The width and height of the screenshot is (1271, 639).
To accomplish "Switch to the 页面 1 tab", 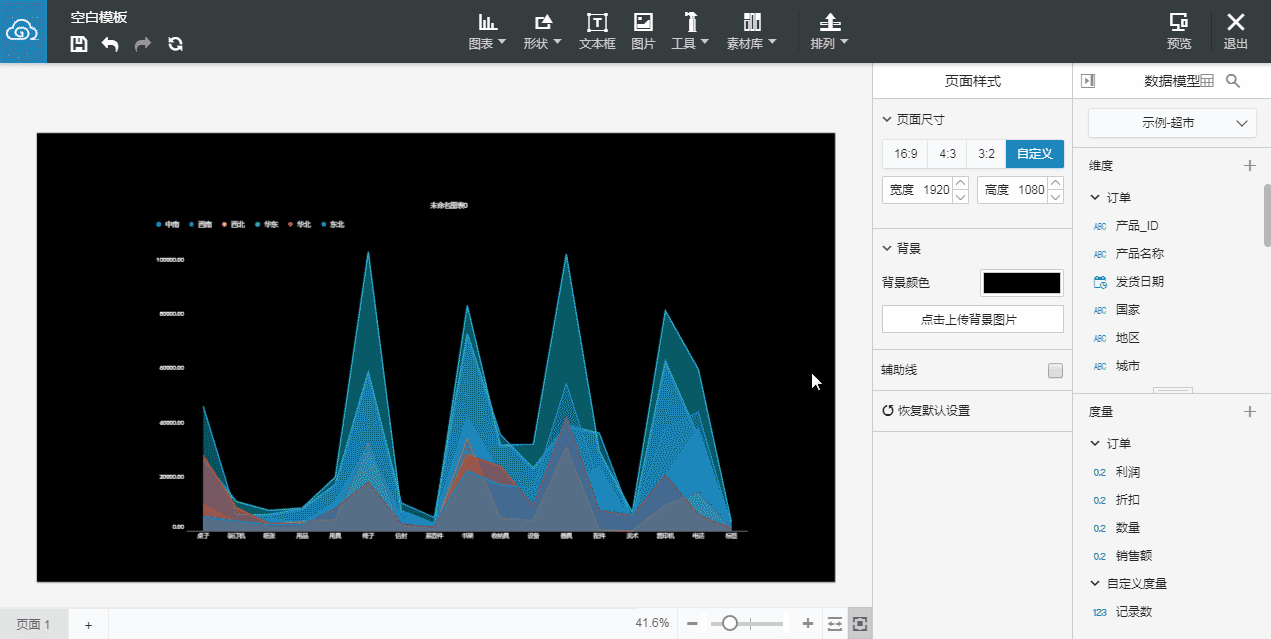I will coord(34,624).
